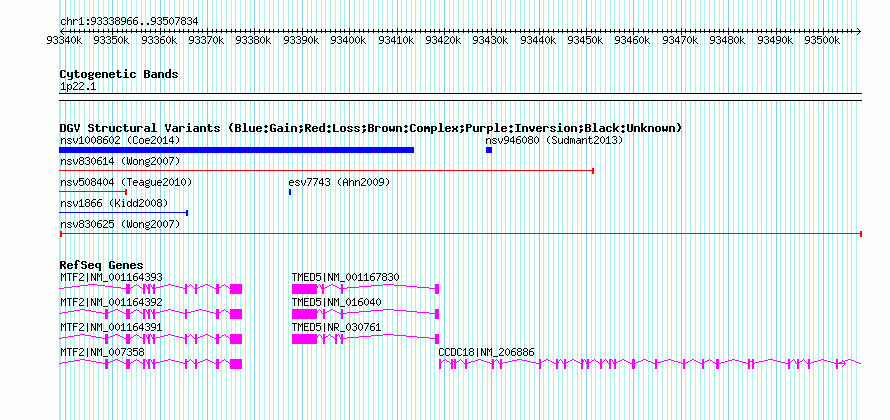Open the nsv508404 (Teague2010) label
890x420 pixels.
(x=126, y=183)
